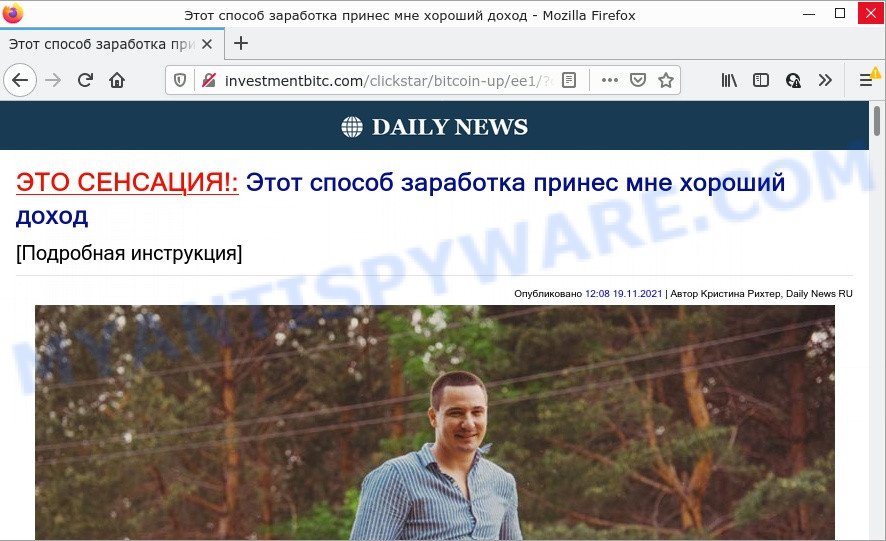
Task: Go back to the previous page
Action: pos(20,80)
